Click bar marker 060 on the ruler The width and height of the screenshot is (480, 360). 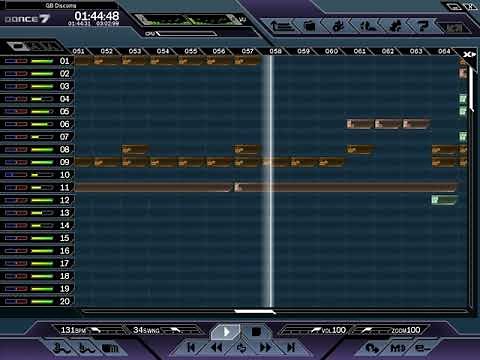(x=331, y=51)
